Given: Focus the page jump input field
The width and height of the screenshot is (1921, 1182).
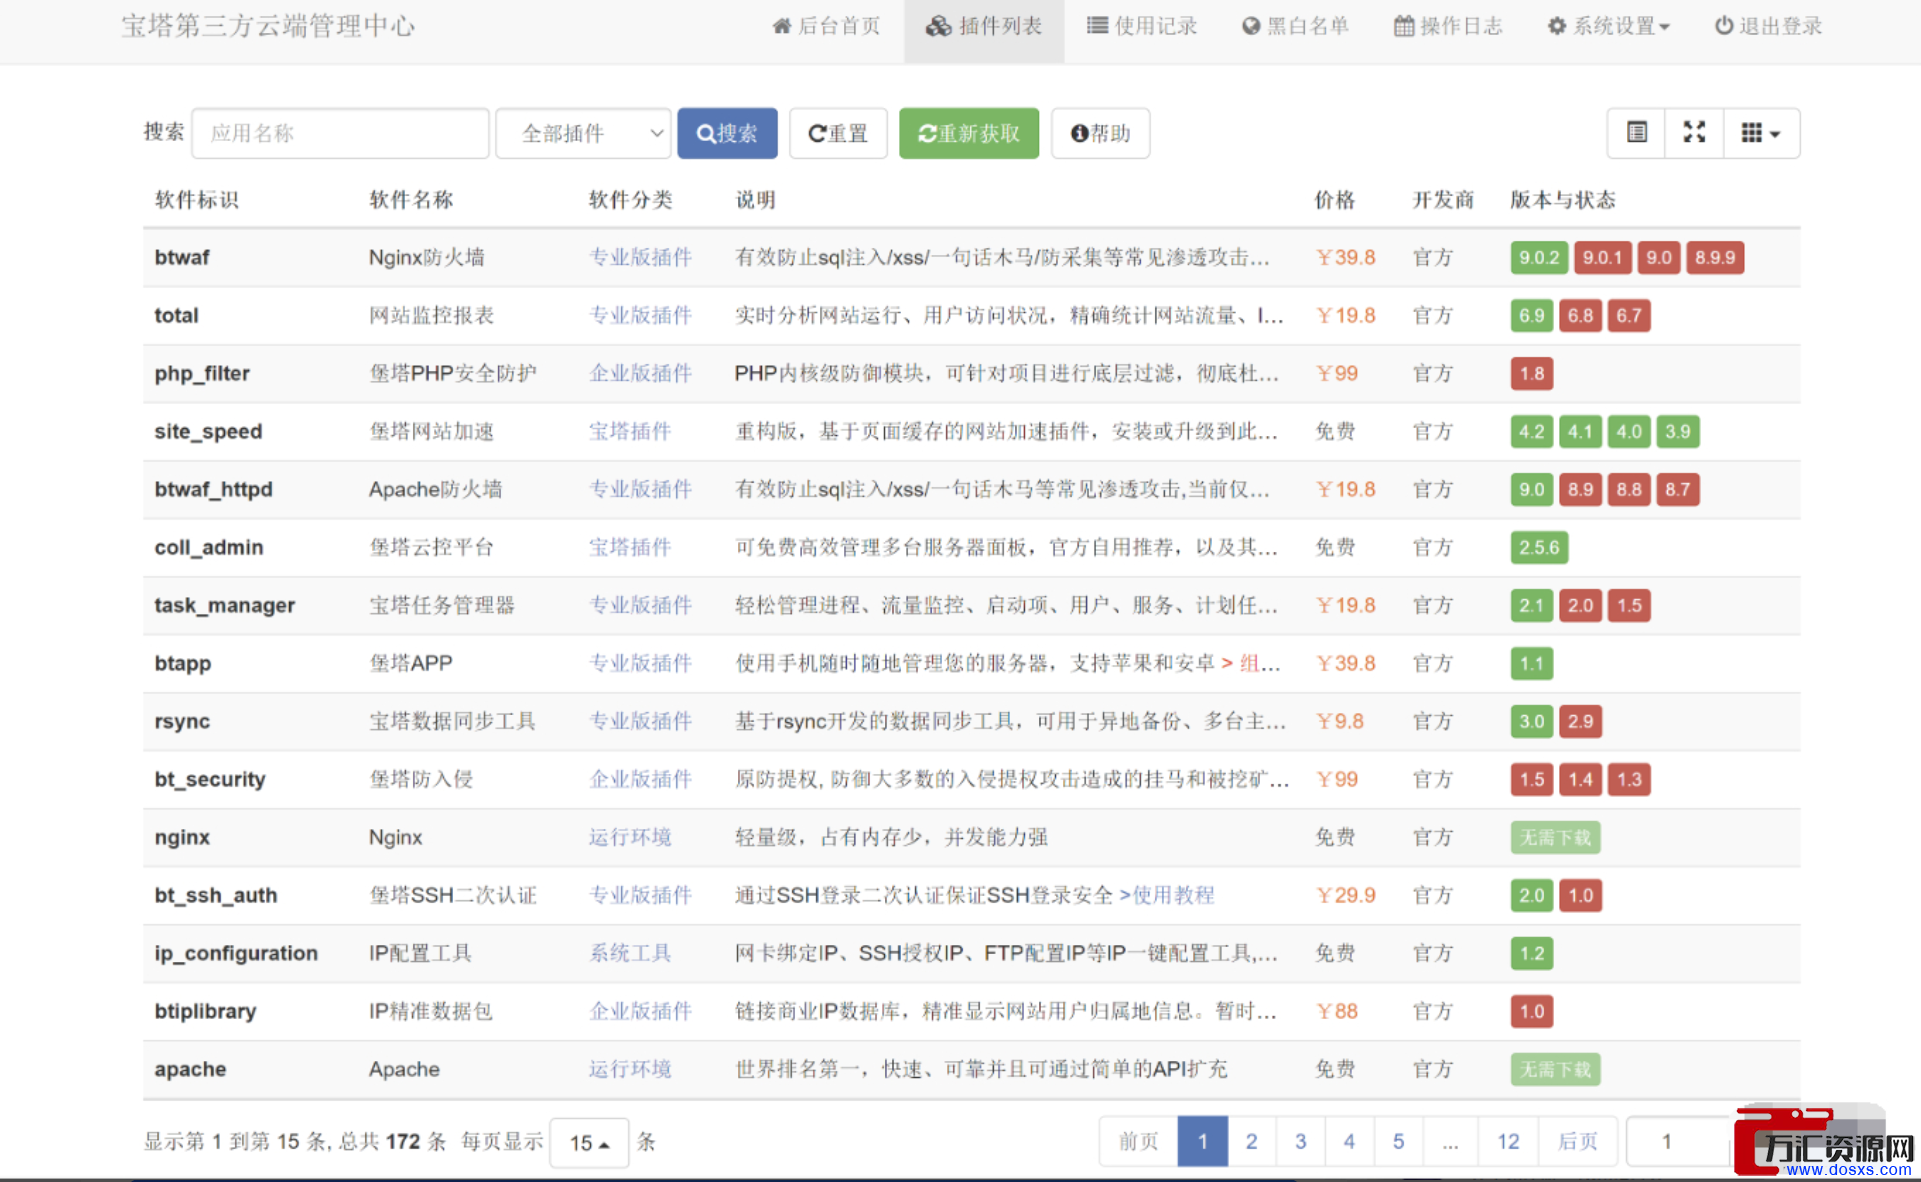Looking at the screenshot, I should (x=1680, y=1142).
